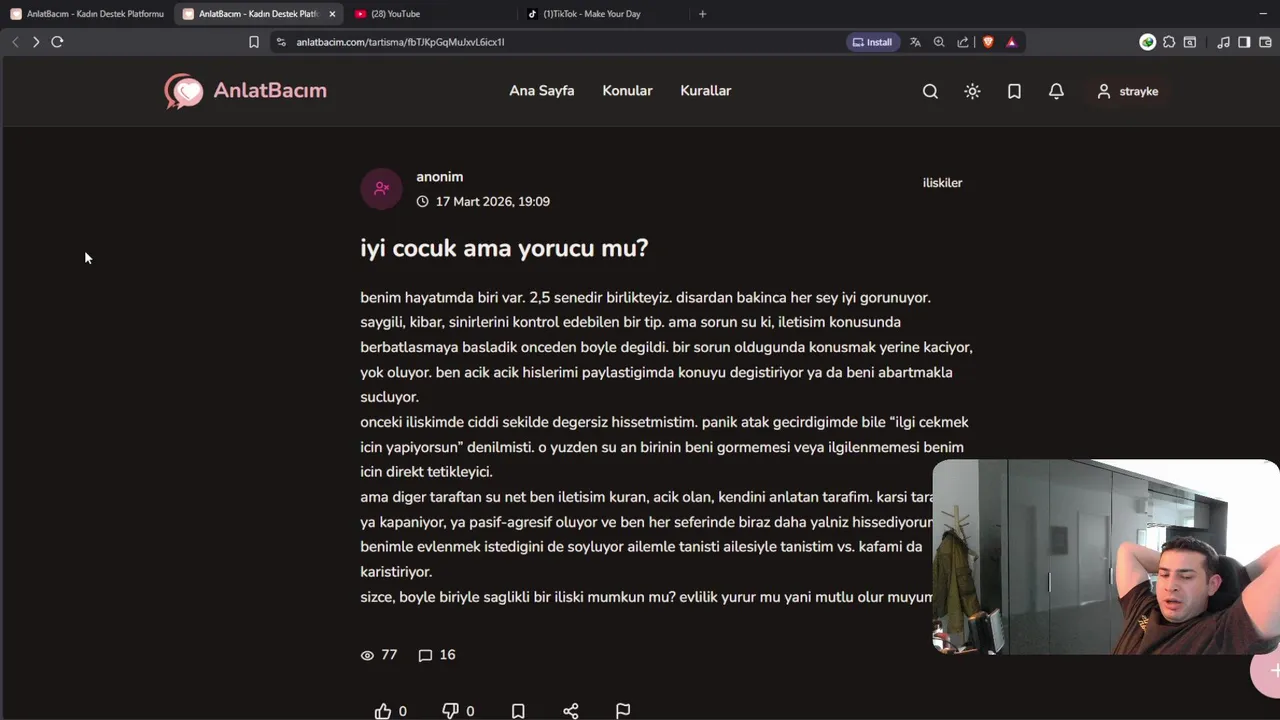The height and width of the screenshot is (720, 1280).
Task: Switch to the first AnlatBacım tab
Action: click(87, 14)
